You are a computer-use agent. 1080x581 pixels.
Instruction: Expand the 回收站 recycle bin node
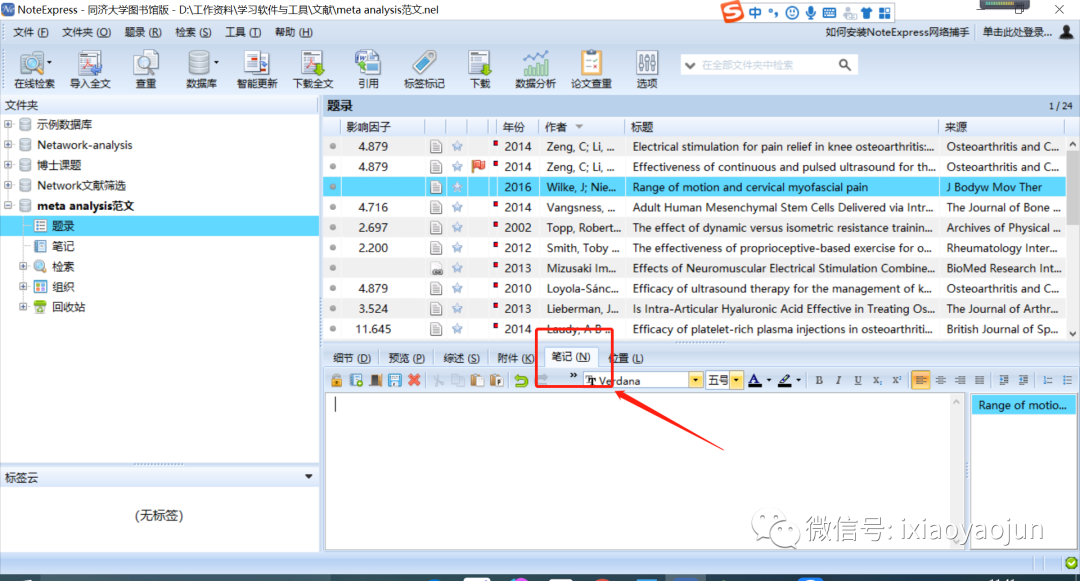pos(23,306)
